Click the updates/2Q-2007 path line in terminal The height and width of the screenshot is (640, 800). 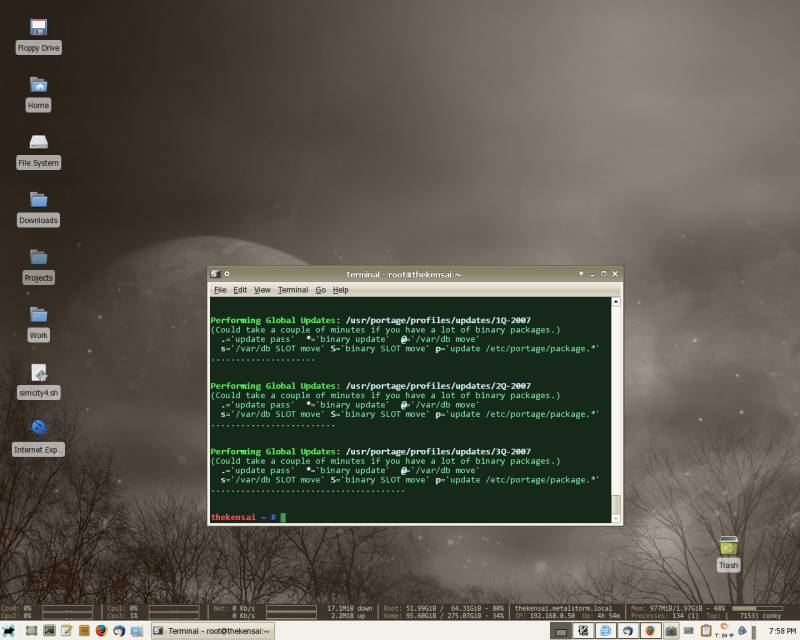438,386
